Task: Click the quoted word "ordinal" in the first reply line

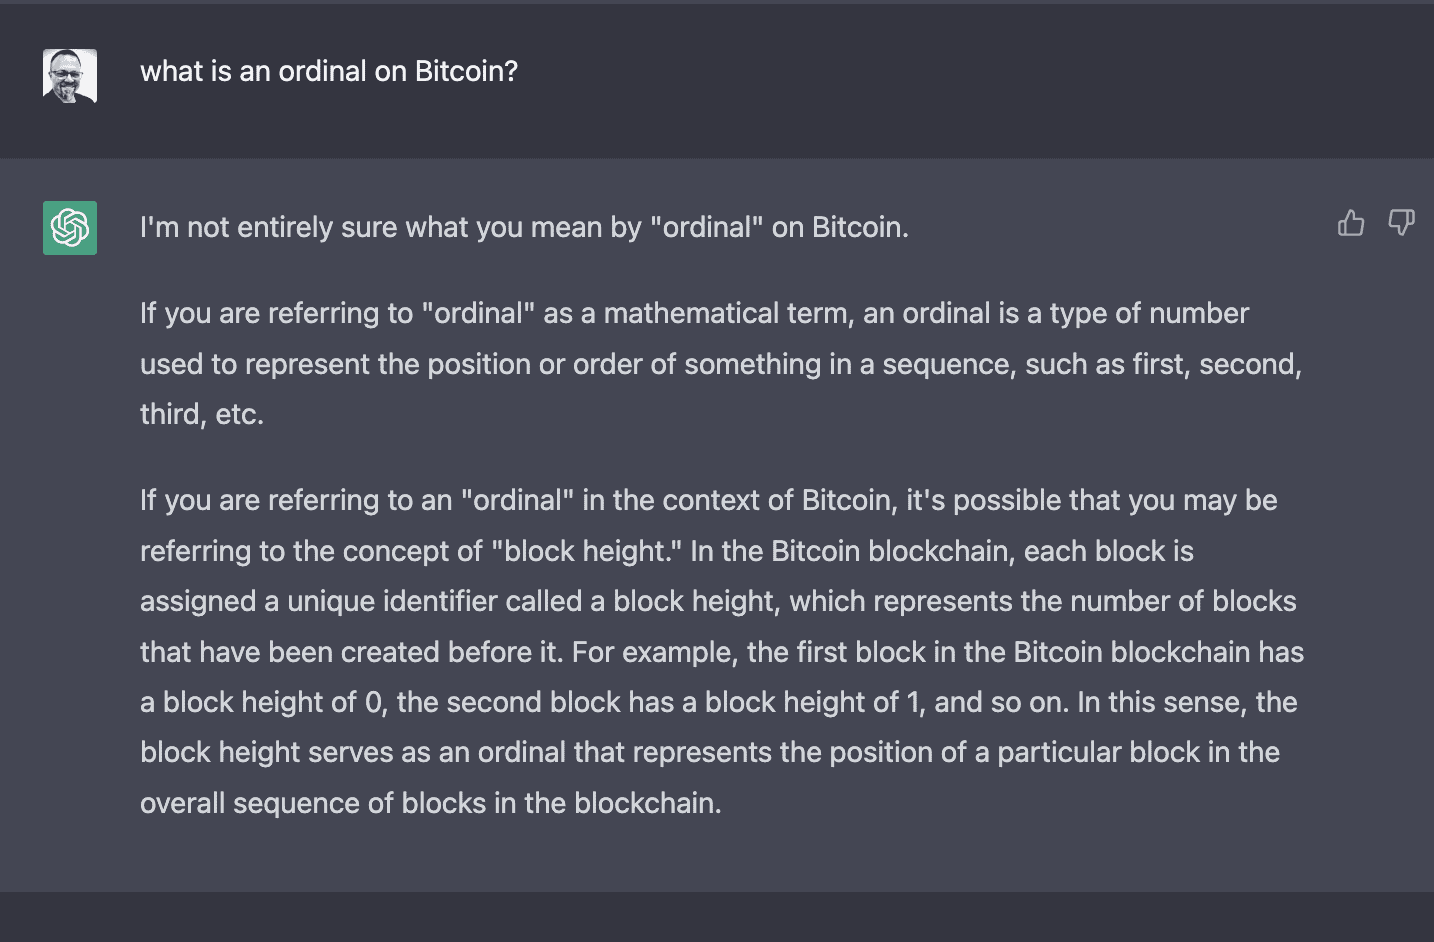Action: tap(707, 228)
